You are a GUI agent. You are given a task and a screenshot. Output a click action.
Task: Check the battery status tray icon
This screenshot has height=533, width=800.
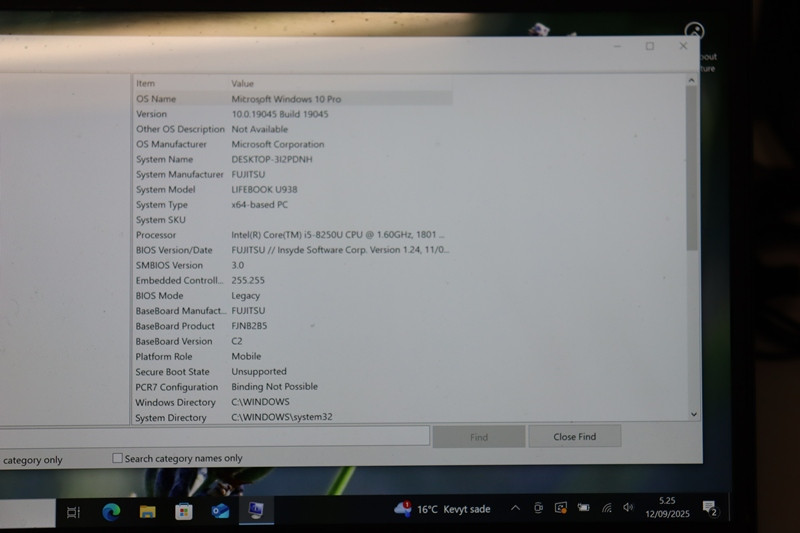coord(583,507)
